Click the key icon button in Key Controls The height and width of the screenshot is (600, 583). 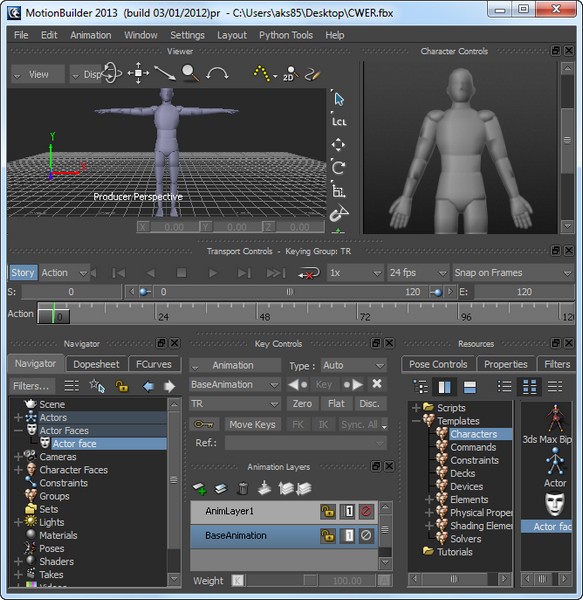204,424
